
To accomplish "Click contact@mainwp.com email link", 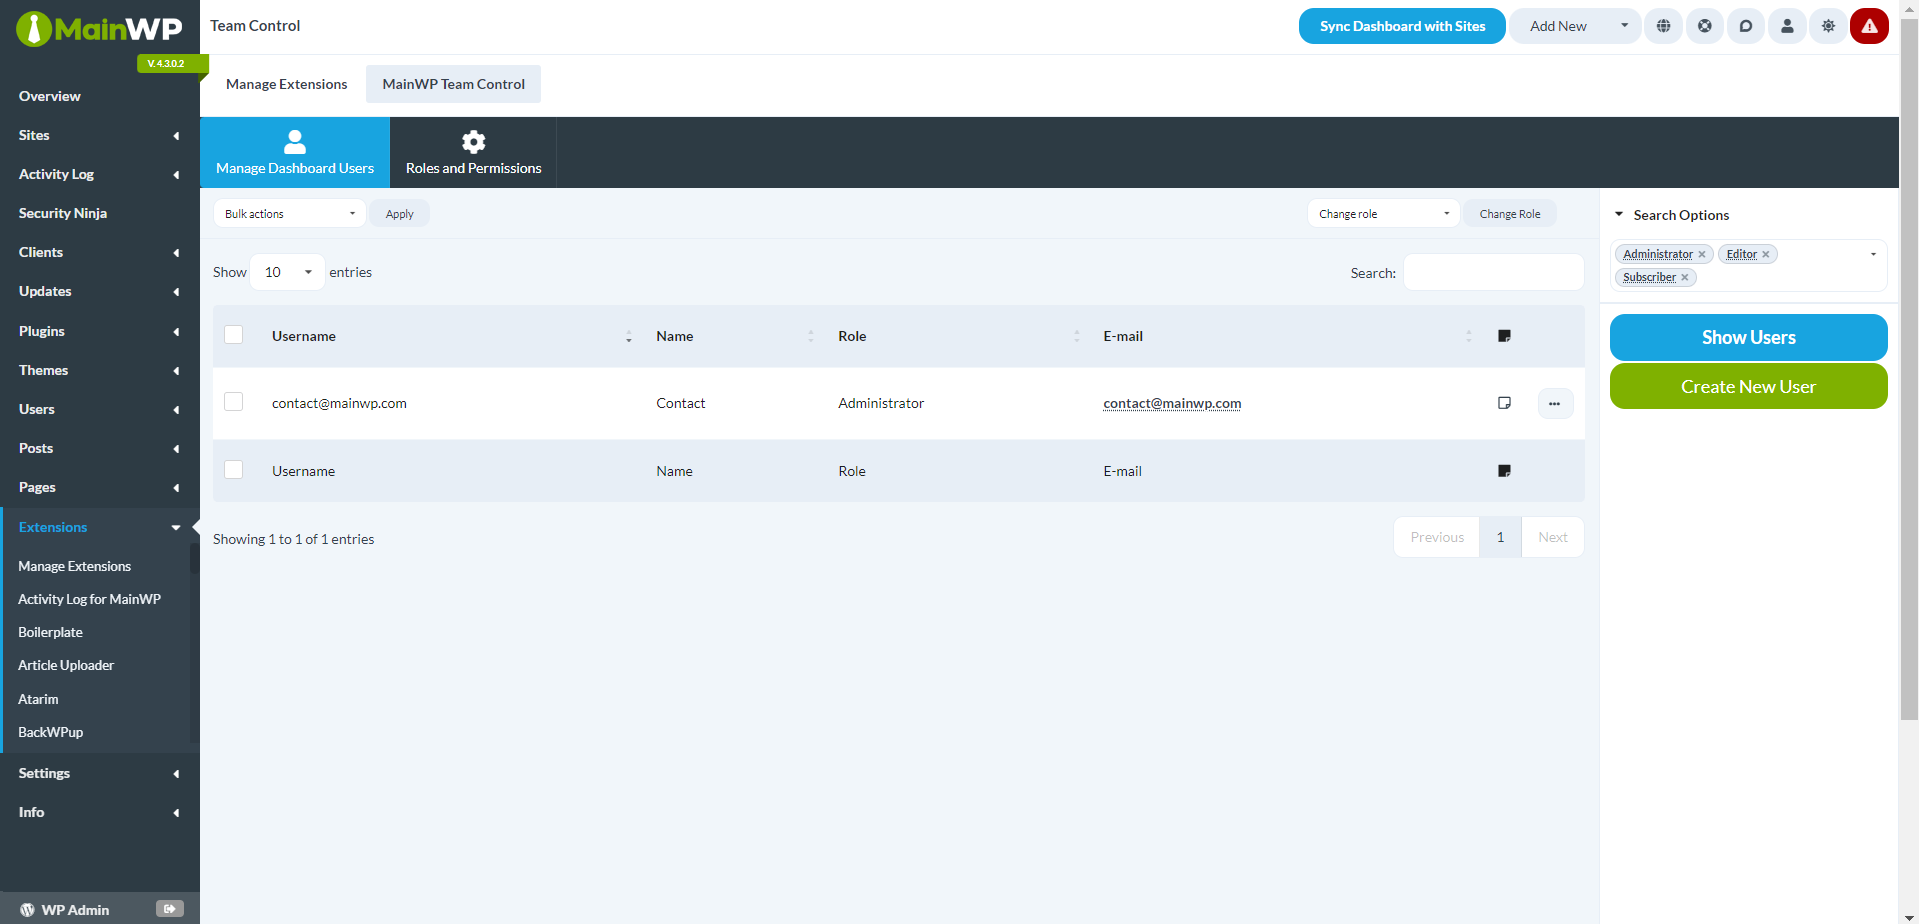I will (1172, 403).
